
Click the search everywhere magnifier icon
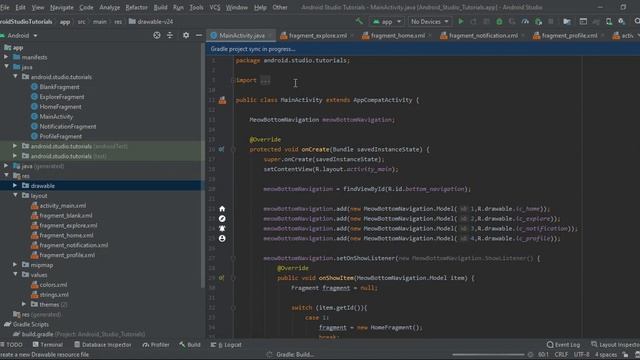click(637, 21)
